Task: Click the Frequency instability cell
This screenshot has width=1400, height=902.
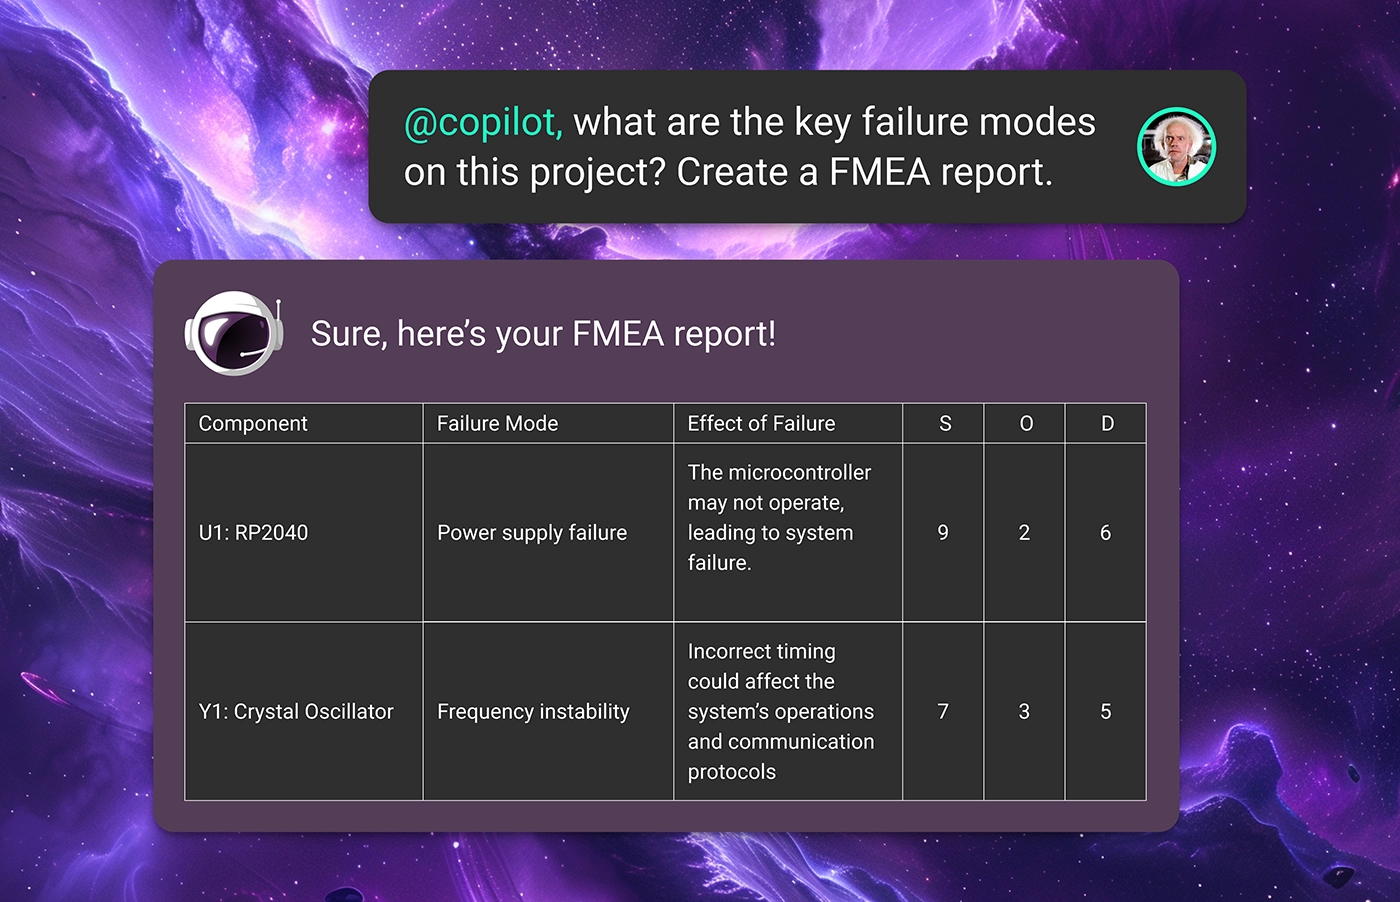Action: click(x=533, y=712)
